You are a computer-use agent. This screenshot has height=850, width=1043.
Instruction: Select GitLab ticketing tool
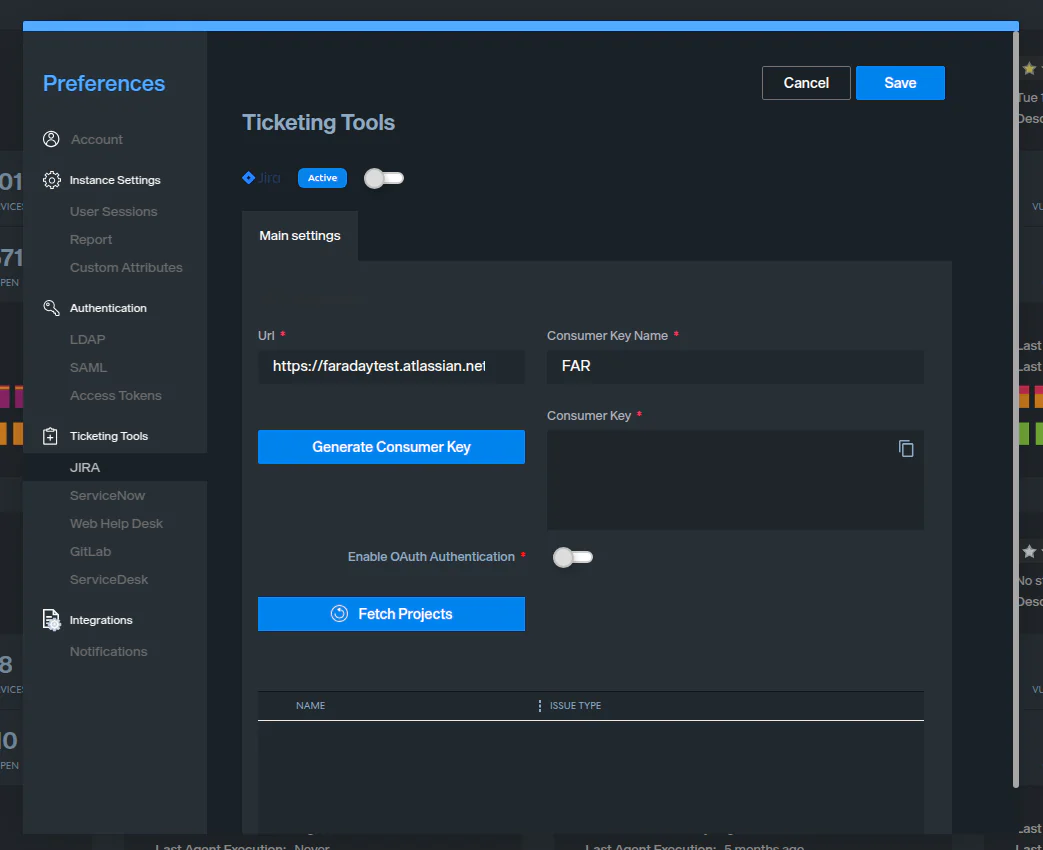tap(90, 552)
